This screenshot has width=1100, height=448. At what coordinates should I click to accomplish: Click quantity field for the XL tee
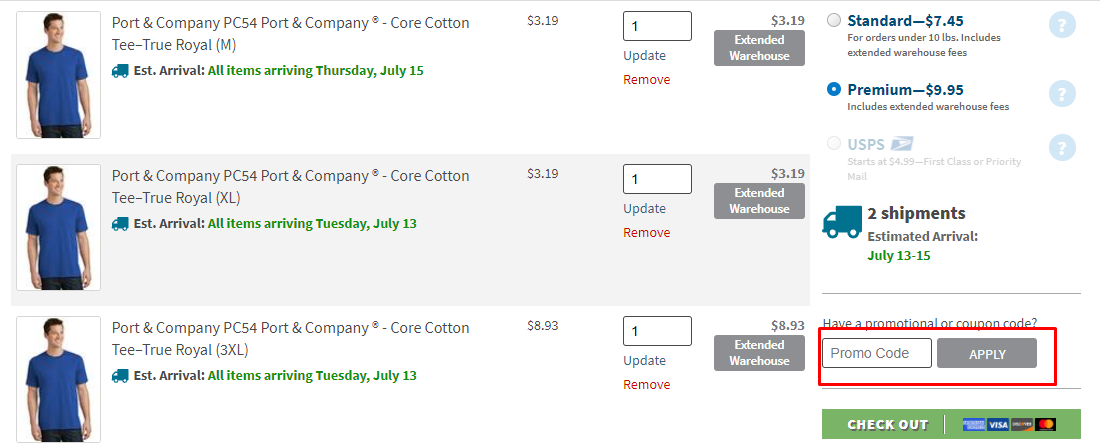tap(656, 179)
